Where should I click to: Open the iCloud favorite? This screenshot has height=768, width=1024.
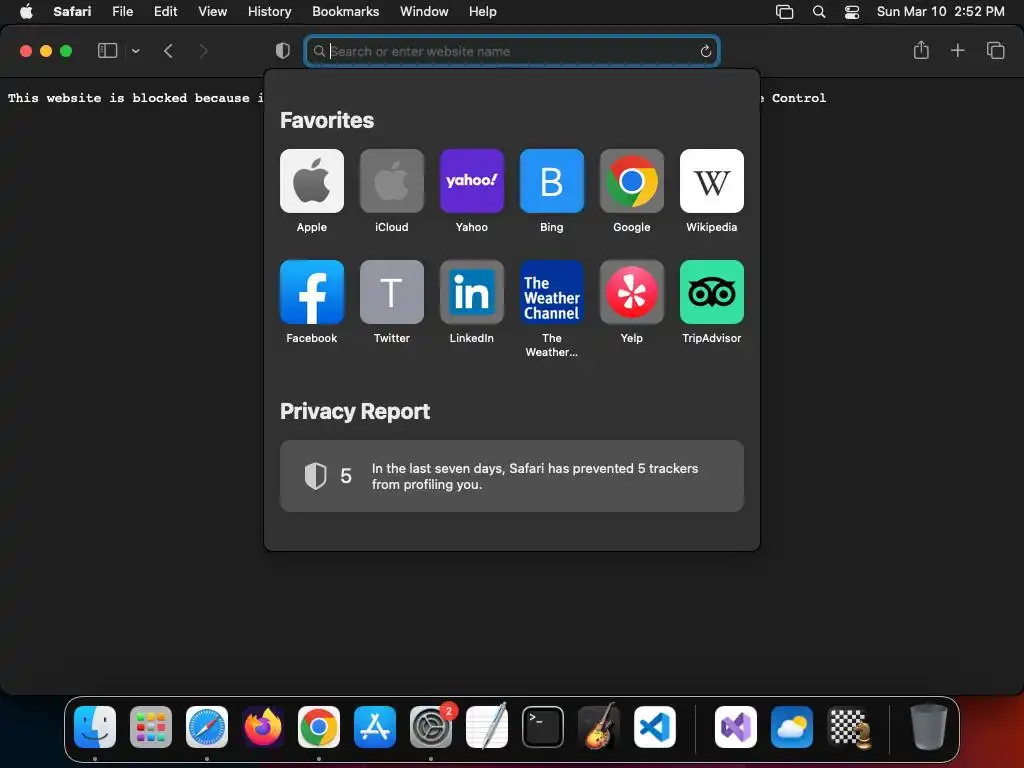pos(392,181)
